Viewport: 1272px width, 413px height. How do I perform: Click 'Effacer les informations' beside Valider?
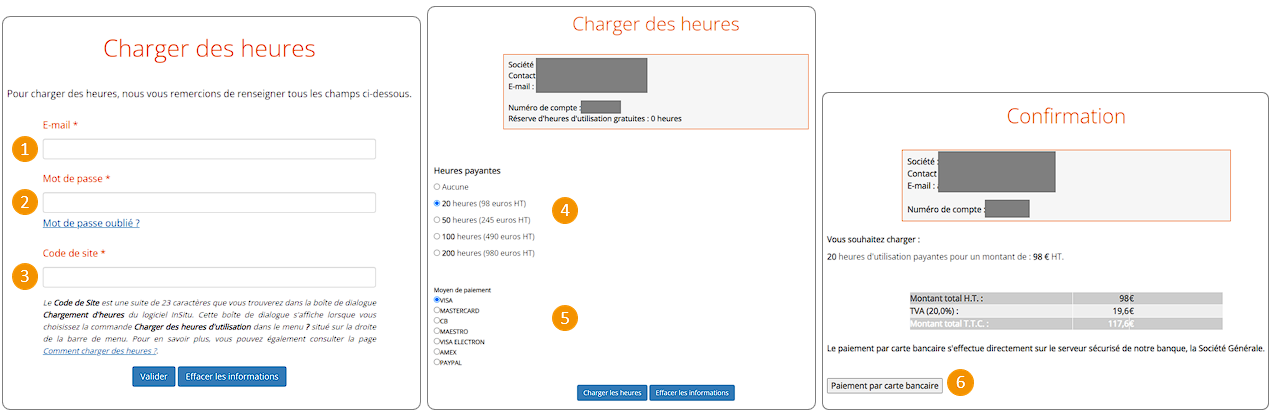(232, 376)
